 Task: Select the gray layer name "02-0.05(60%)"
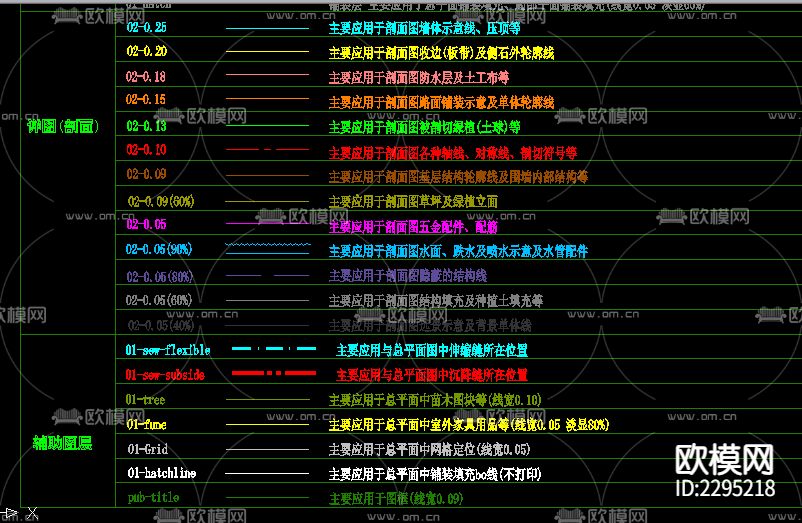click(159, 300)
